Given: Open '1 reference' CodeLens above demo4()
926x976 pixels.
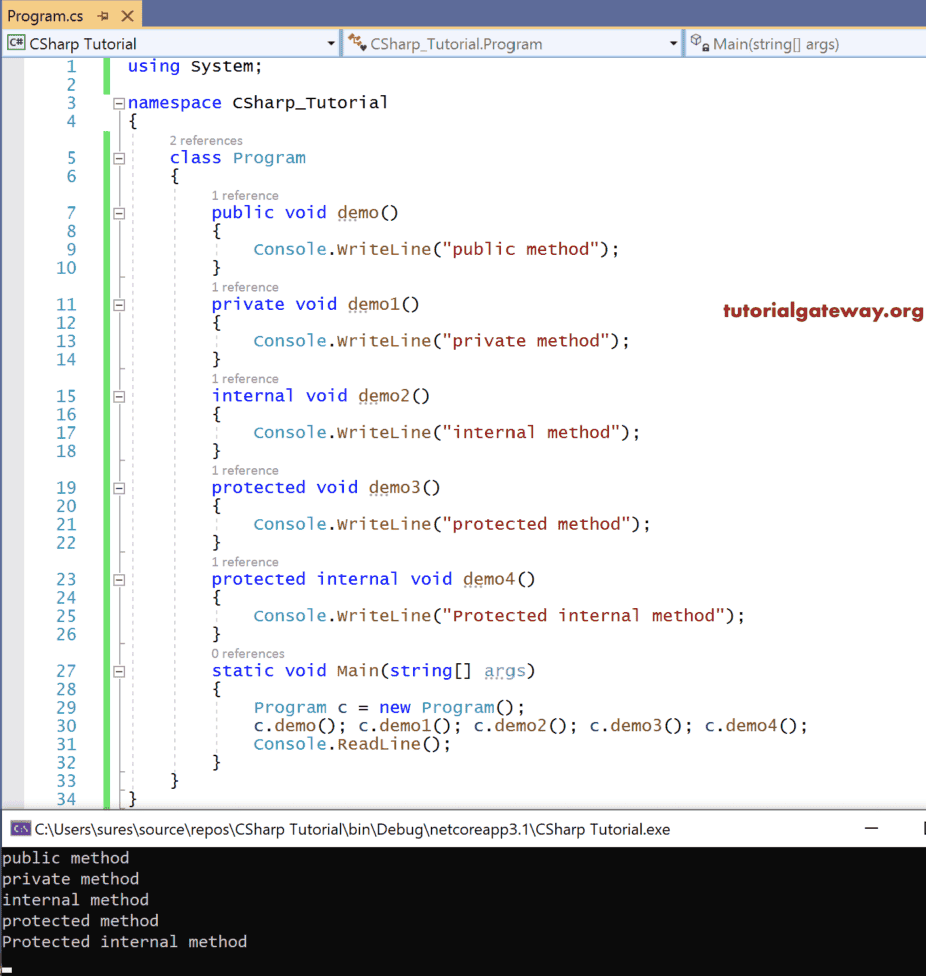Looking at the screenshot, I should click(x=245, y=561).
